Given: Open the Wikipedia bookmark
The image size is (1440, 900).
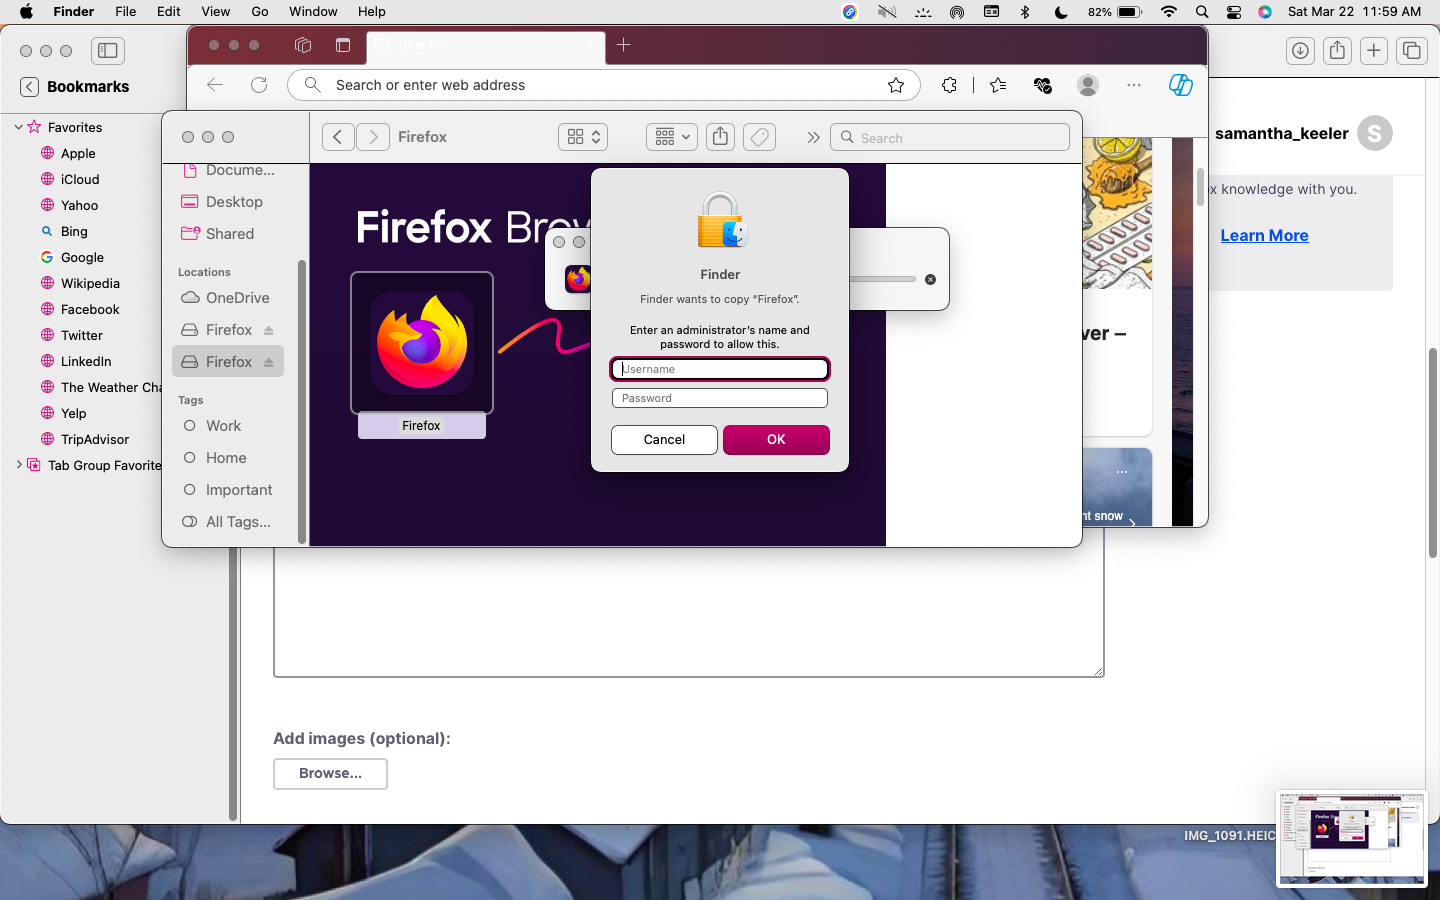Looking at the screenshot, I should click(x=90, y=283).
